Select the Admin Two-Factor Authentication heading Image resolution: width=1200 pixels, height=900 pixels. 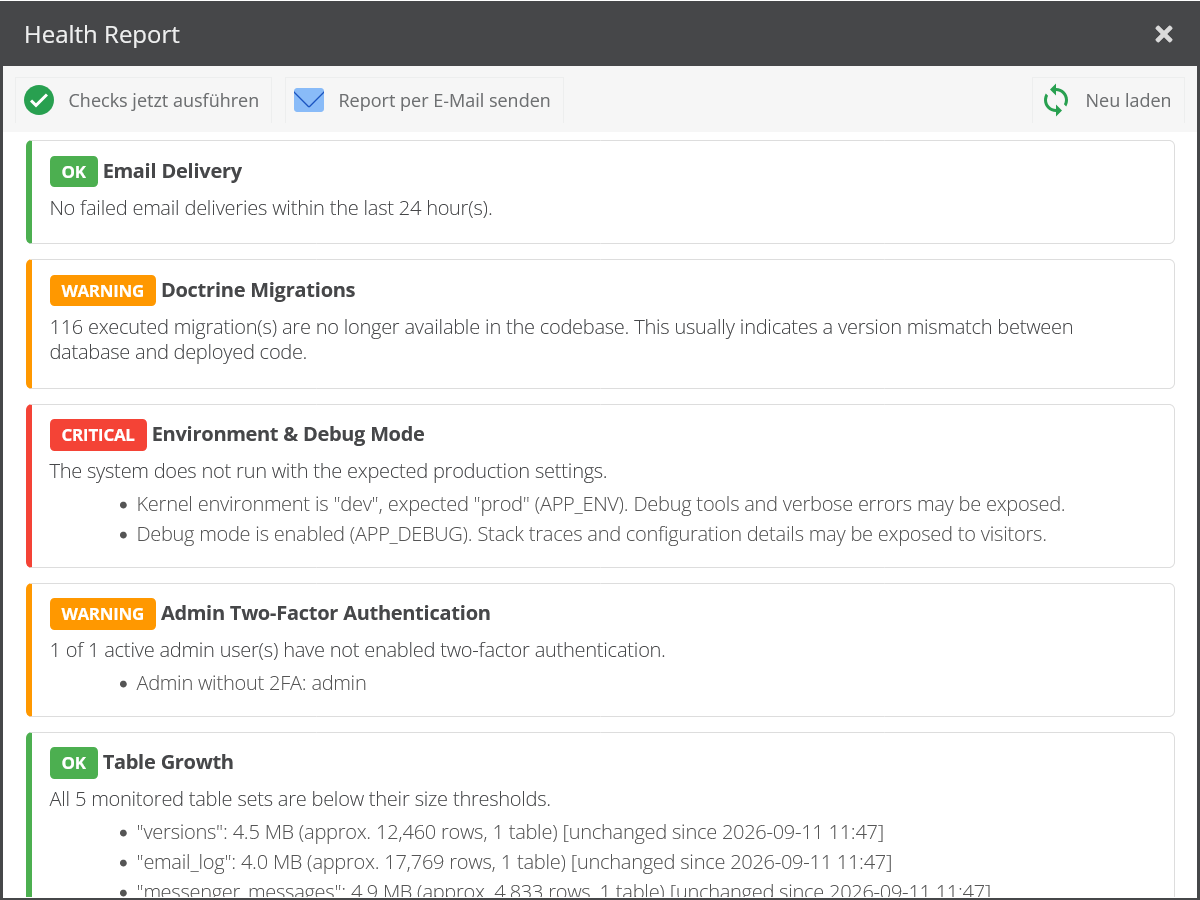click(326, 613)
